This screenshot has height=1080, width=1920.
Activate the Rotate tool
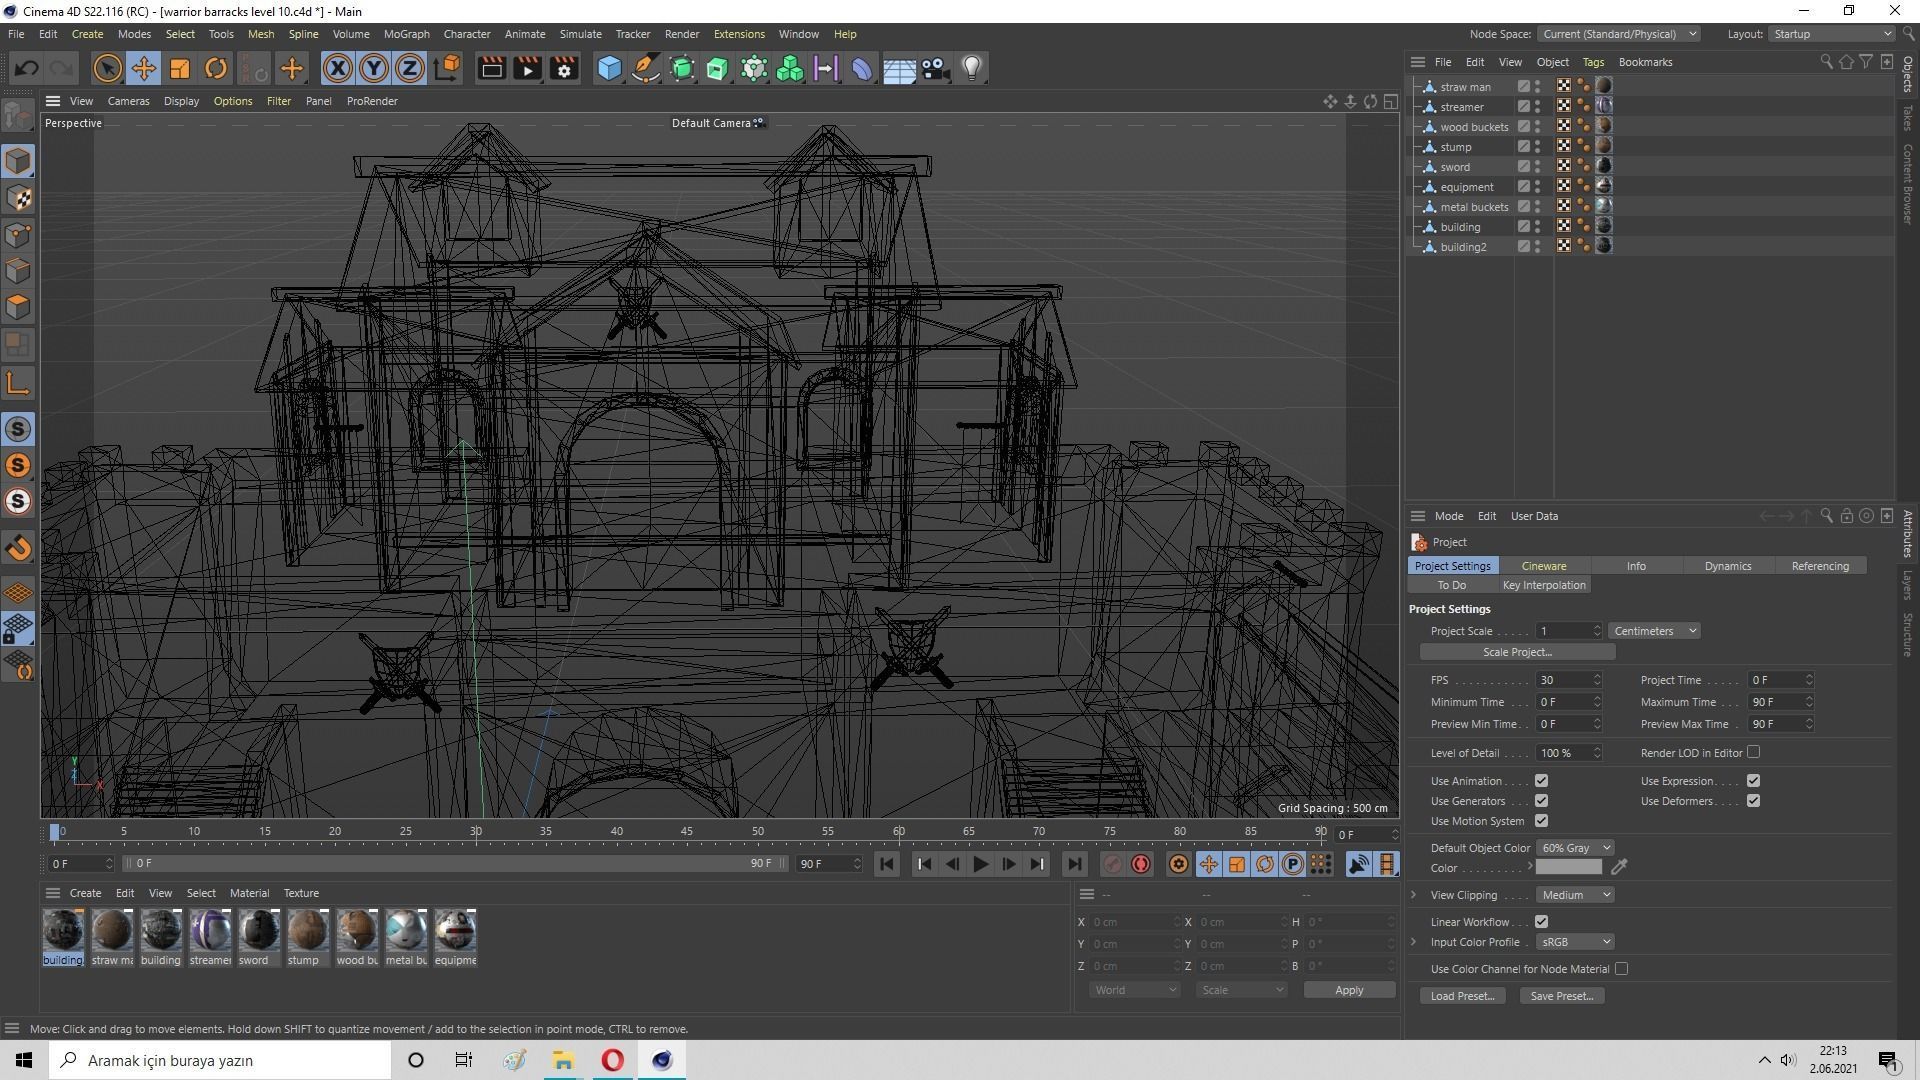pos(215,68)
